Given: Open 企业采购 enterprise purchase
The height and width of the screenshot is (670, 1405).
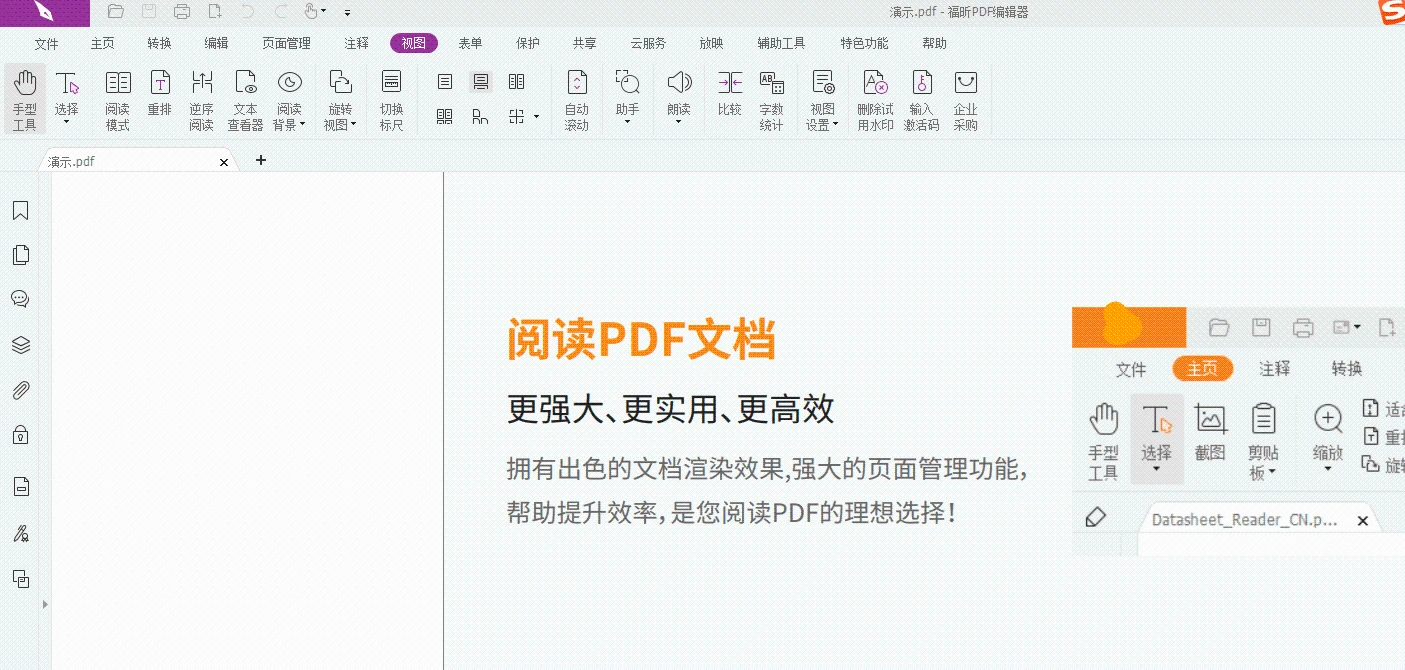Looking at the screenshot, I should click(x=965, y=101).
